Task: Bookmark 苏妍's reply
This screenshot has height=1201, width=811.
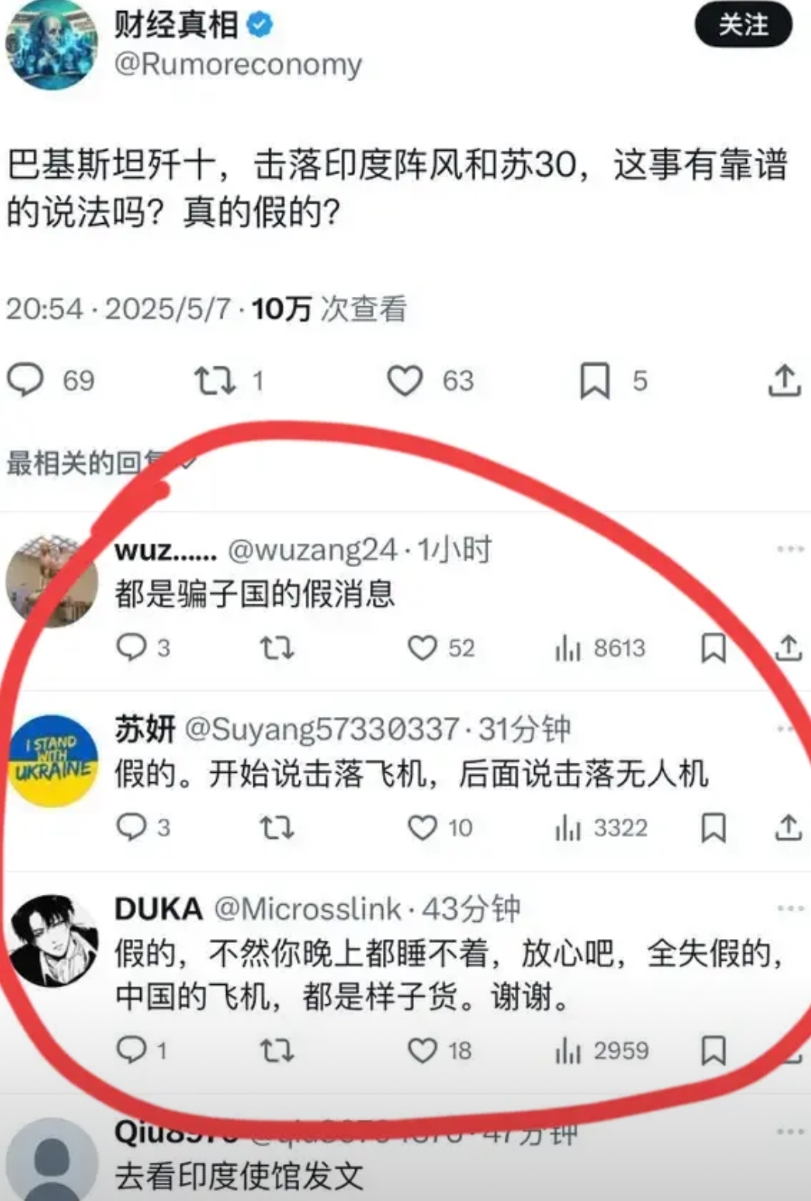Action: [x=713, y=827]
